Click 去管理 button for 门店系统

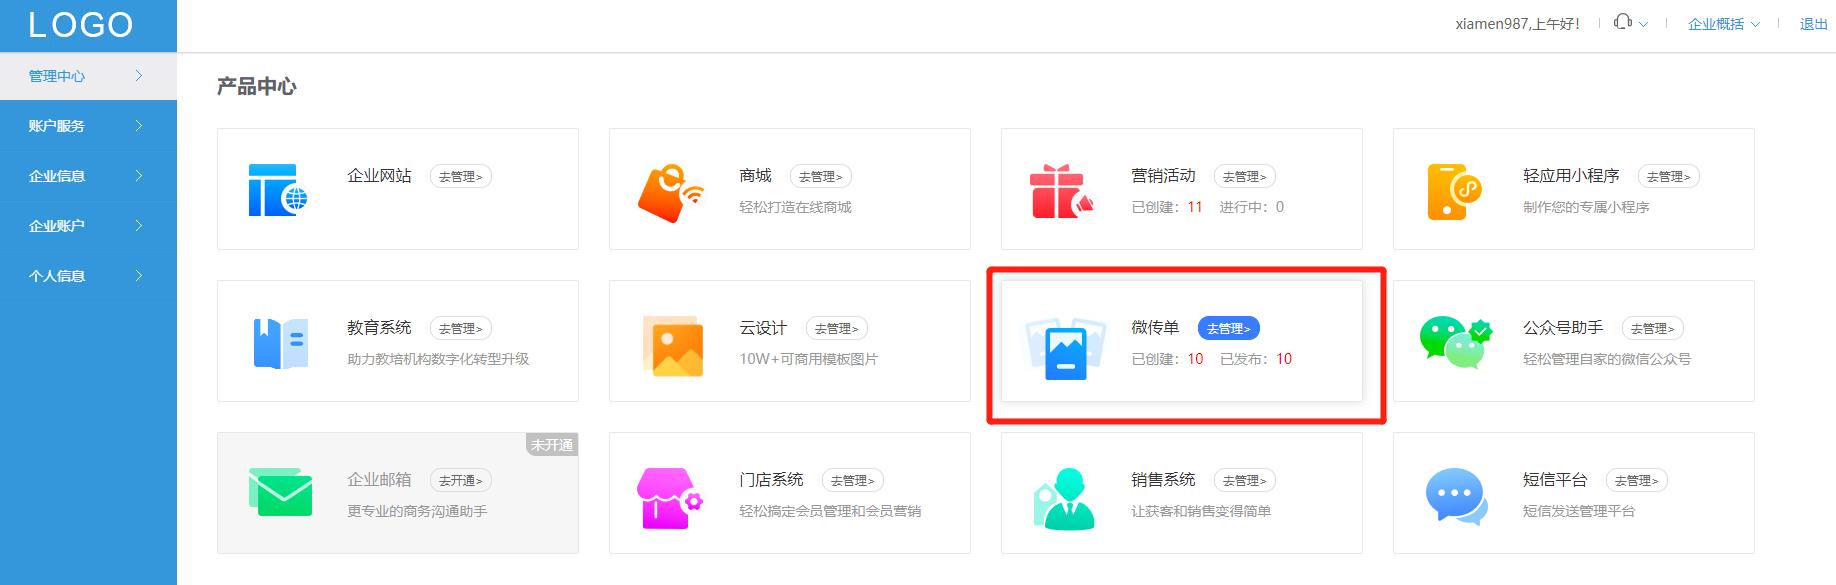click(852, 480)
